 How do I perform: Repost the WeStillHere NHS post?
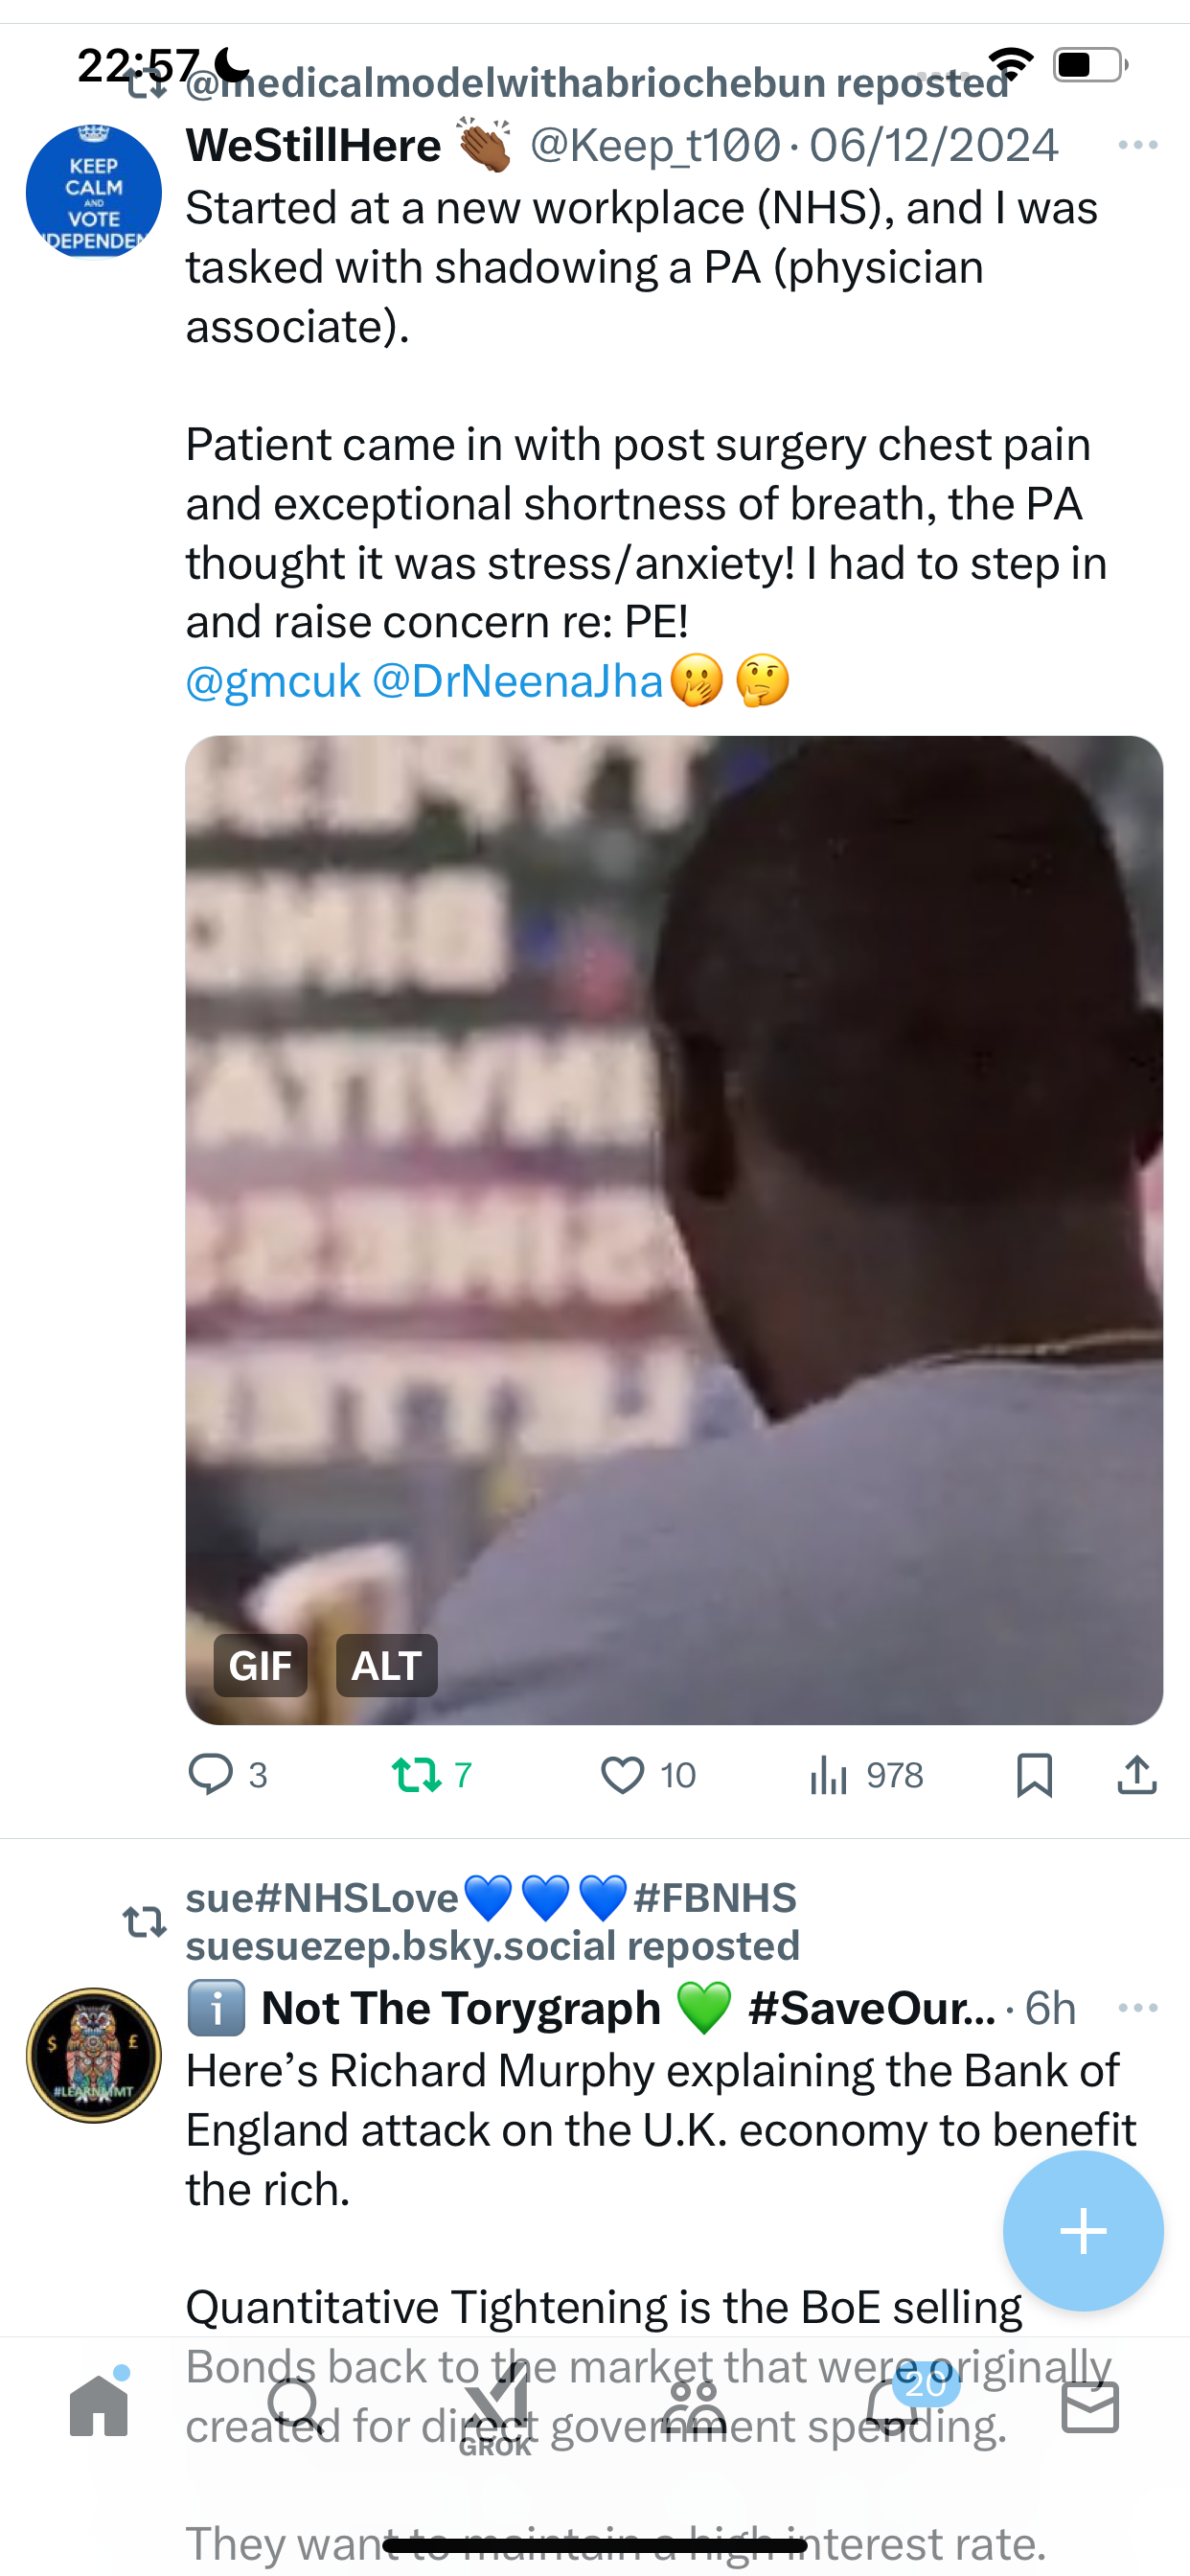click(x=431, y=1775)
